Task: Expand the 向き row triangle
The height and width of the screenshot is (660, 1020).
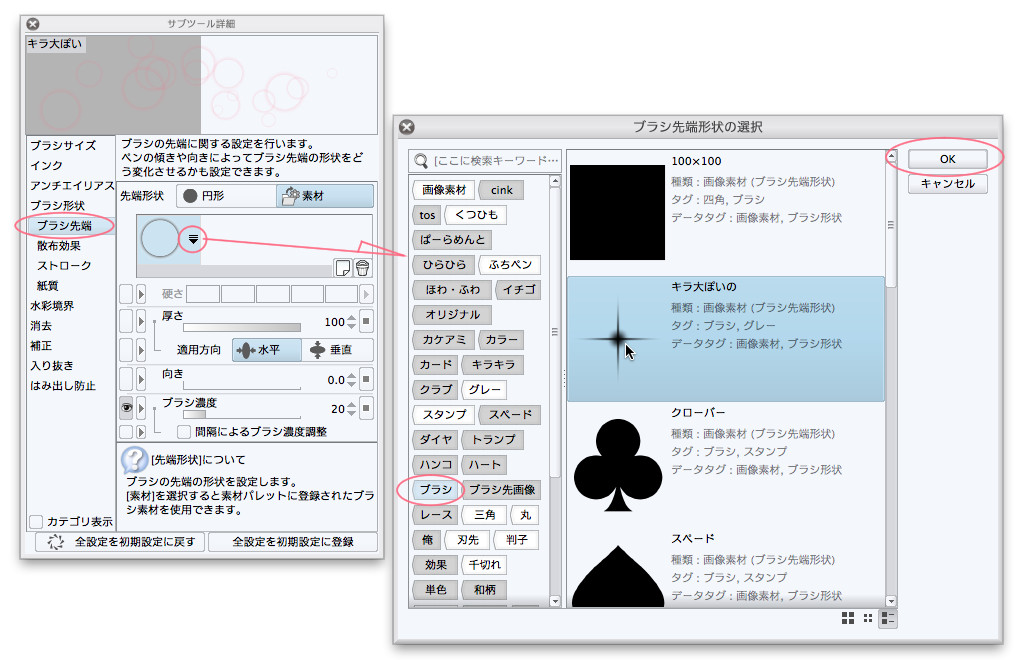Action: click(x=141, y=379)
